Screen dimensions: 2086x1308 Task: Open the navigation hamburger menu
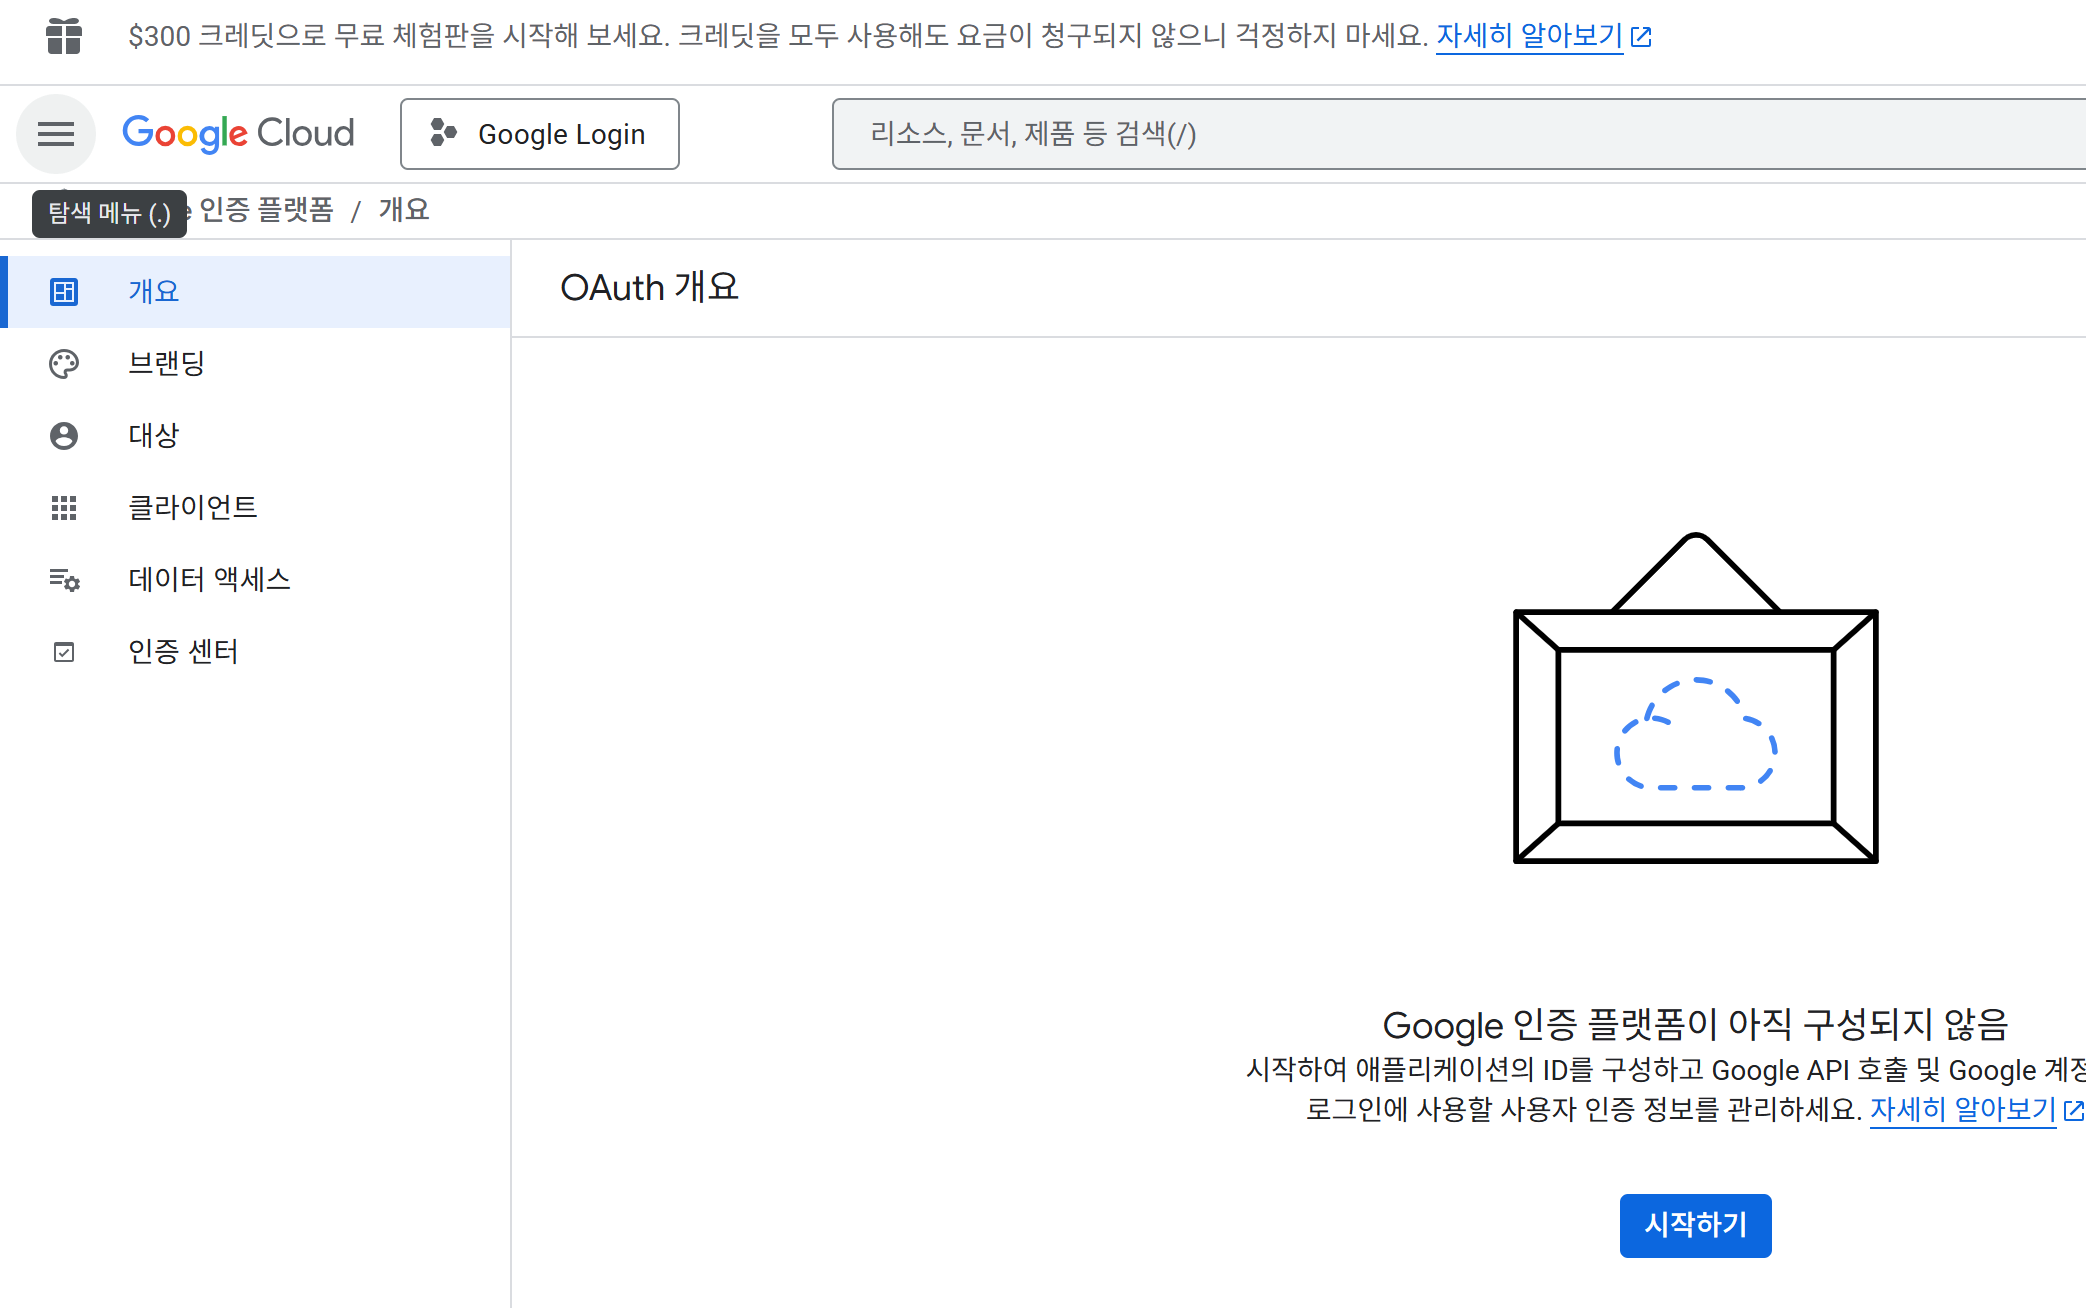[x=55, y=133]
